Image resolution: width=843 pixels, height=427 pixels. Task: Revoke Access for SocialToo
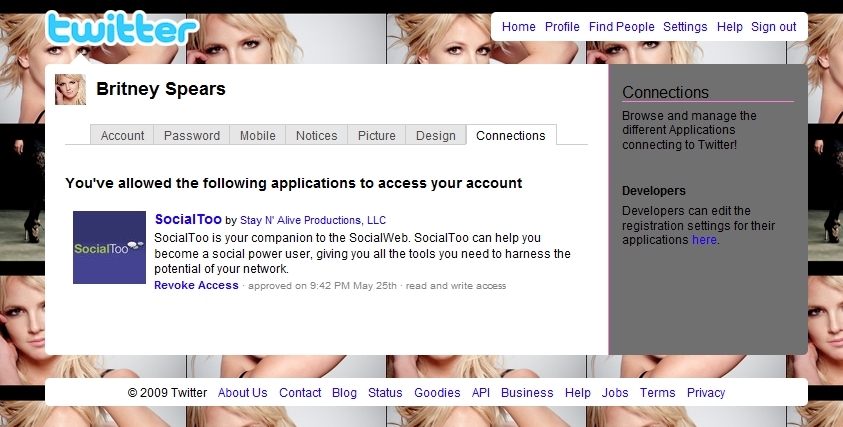click(196, 286)
